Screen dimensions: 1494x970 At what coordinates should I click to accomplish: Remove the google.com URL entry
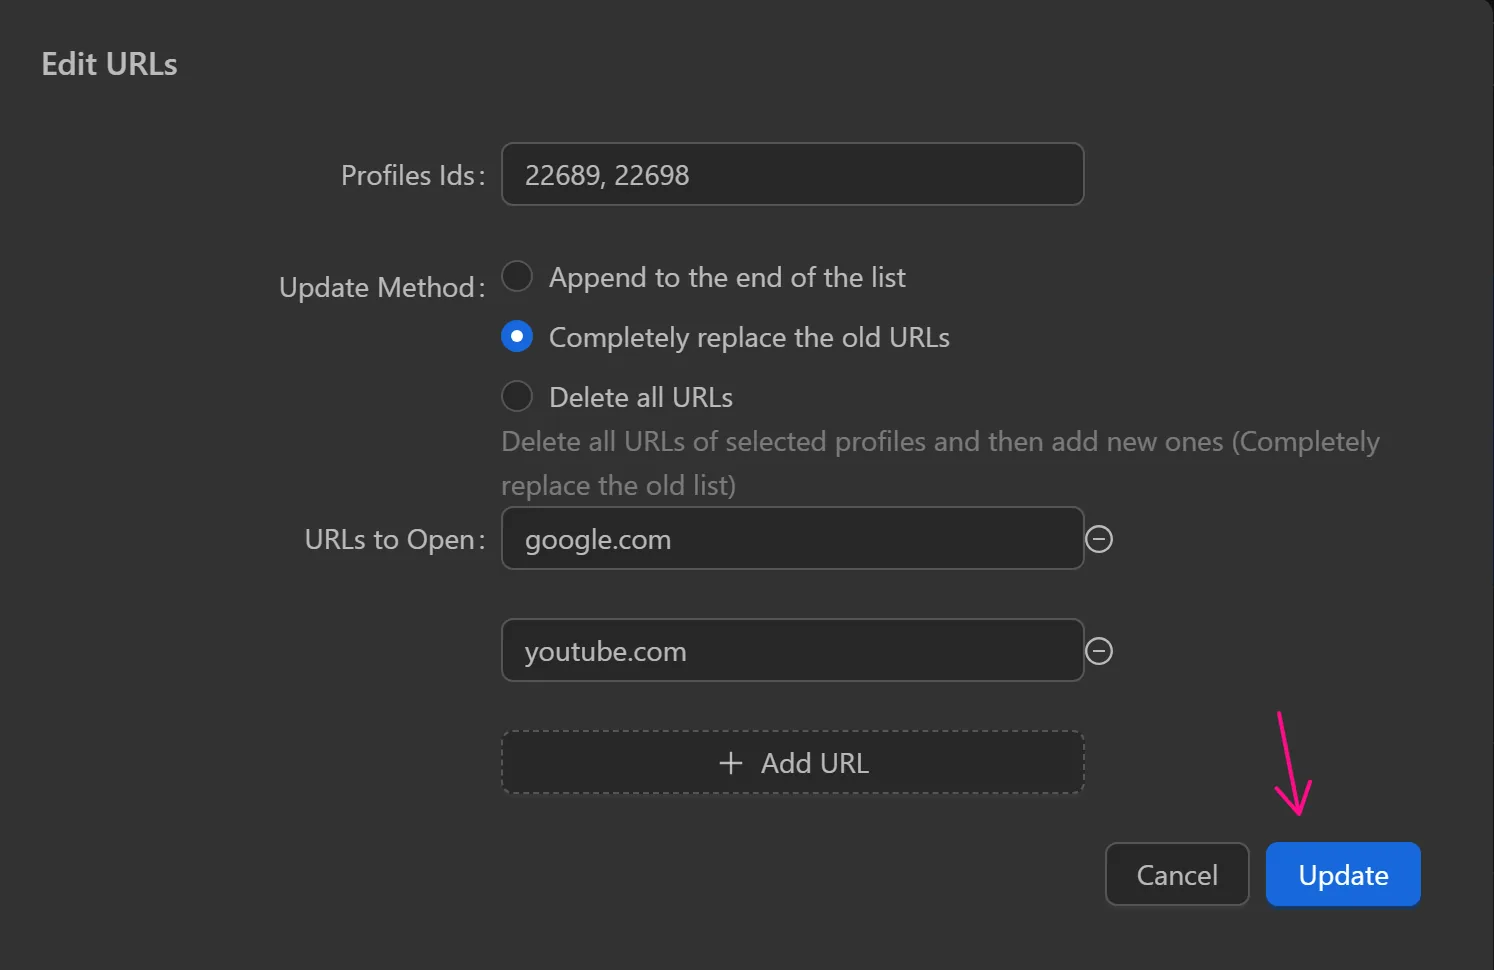[x=1099, y=540]
